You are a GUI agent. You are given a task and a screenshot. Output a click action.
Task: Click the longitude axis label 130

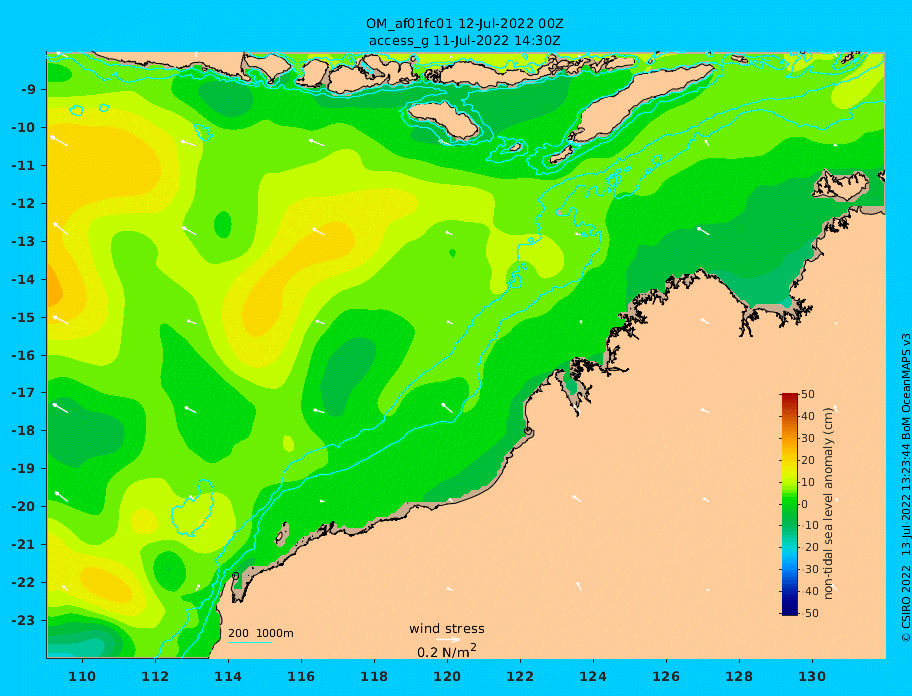point(812,676)
